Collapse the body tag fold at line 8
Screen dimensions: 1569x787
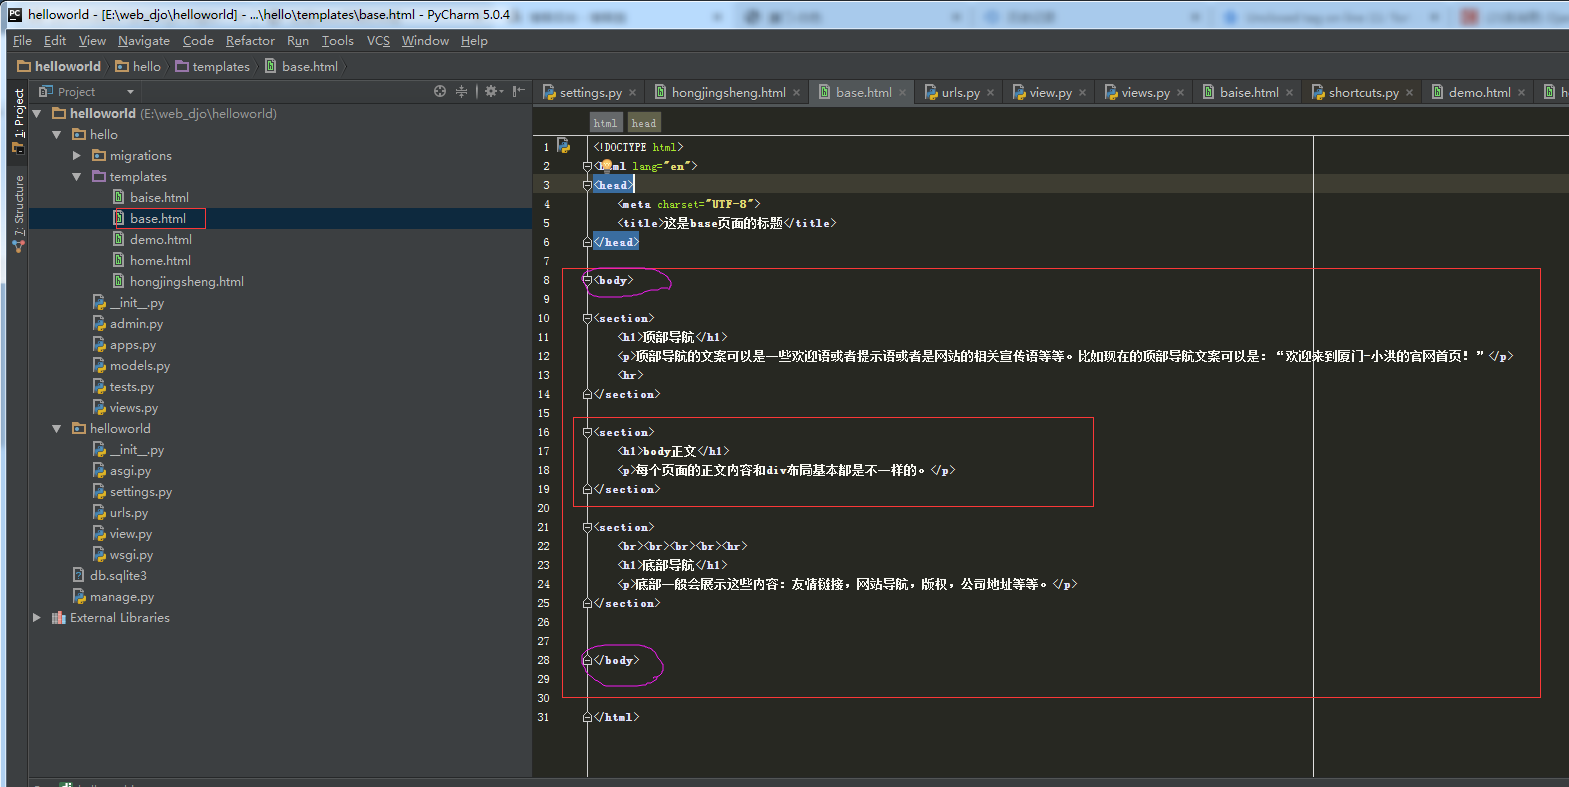coord(587,280)
